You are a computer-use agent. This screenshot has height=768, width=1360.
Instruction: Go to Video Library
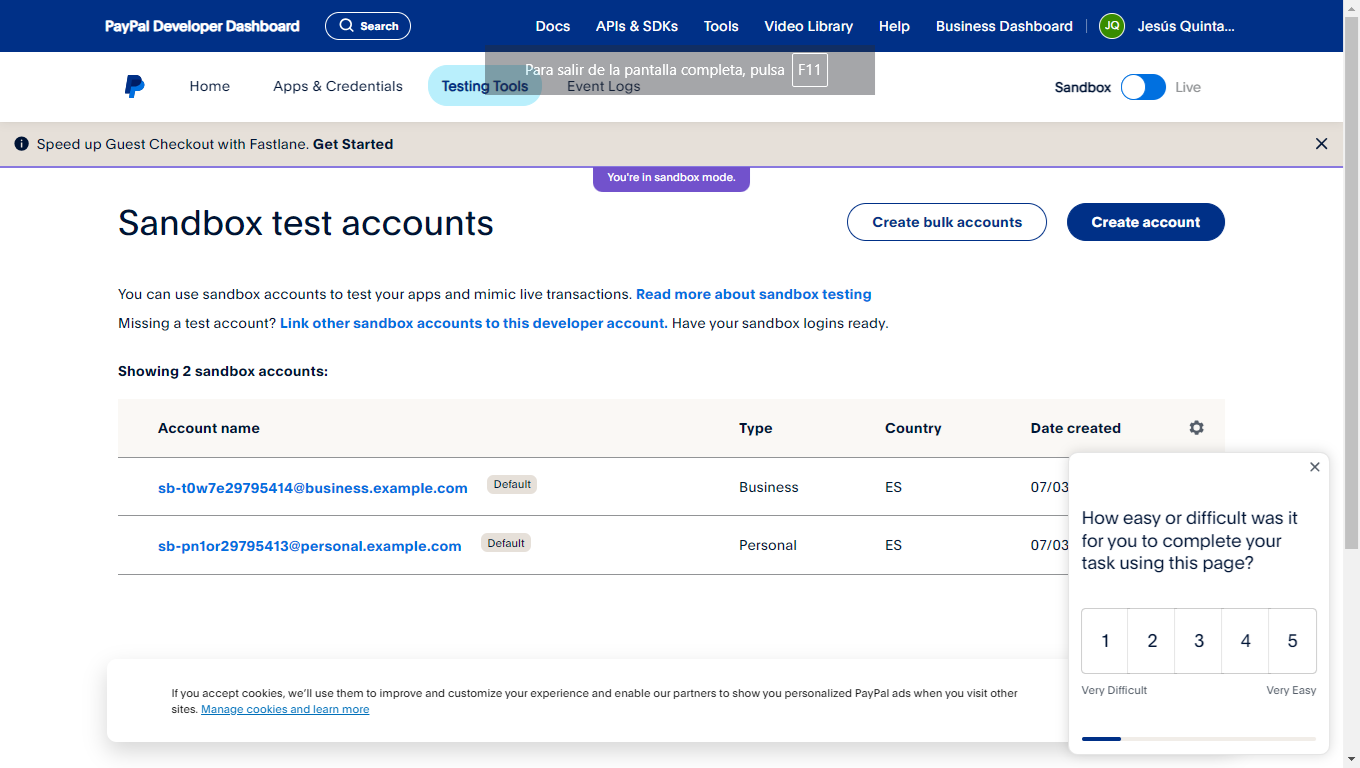click(809, 26)
